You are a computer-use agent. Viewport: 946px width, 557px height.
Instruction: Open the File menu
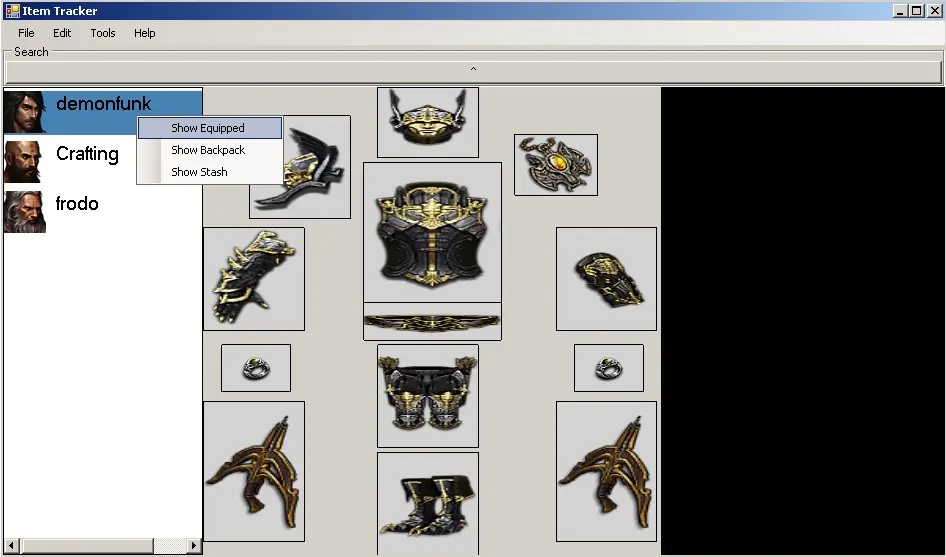pos(26,33)
